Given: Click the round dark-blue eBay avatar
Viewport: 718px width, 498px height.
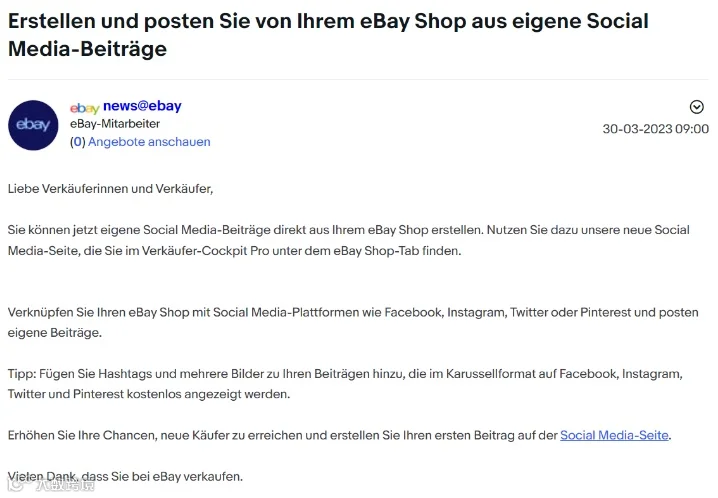Looking at the screenshot, I should pyautogui.click(x=33, y=125).
